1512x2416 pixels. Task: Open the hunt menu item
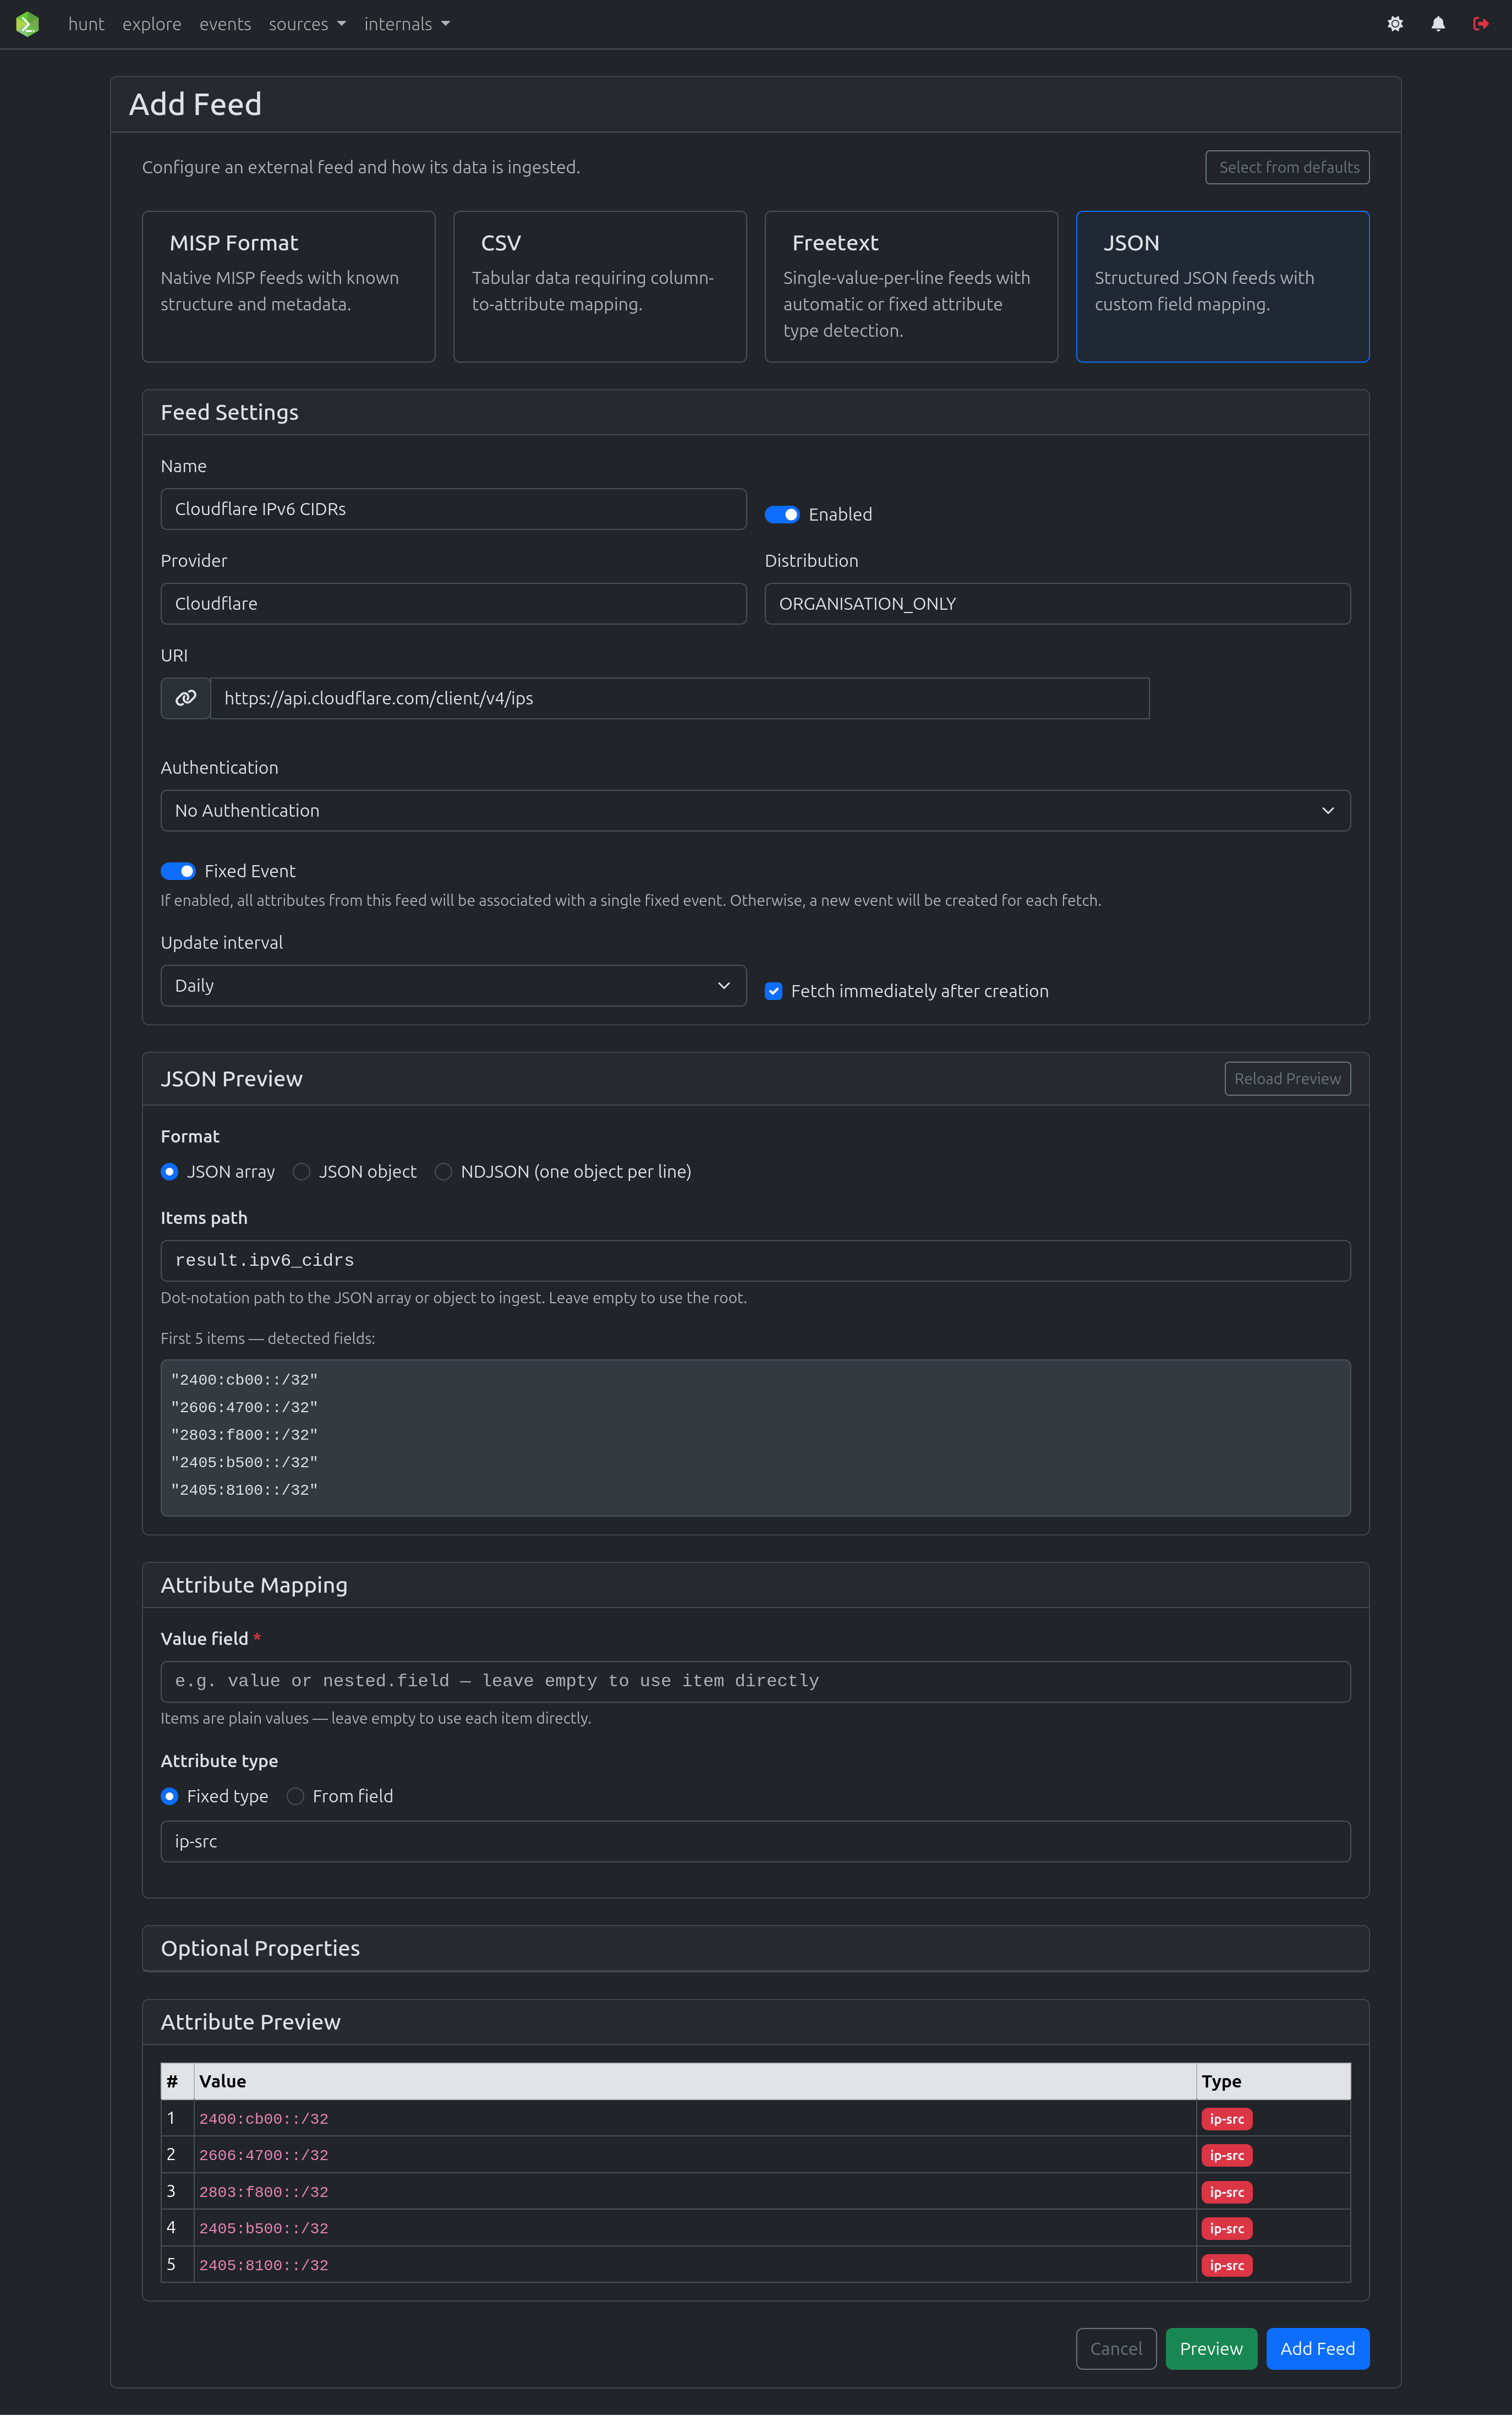pyautogui.click(x=85, y=23)
